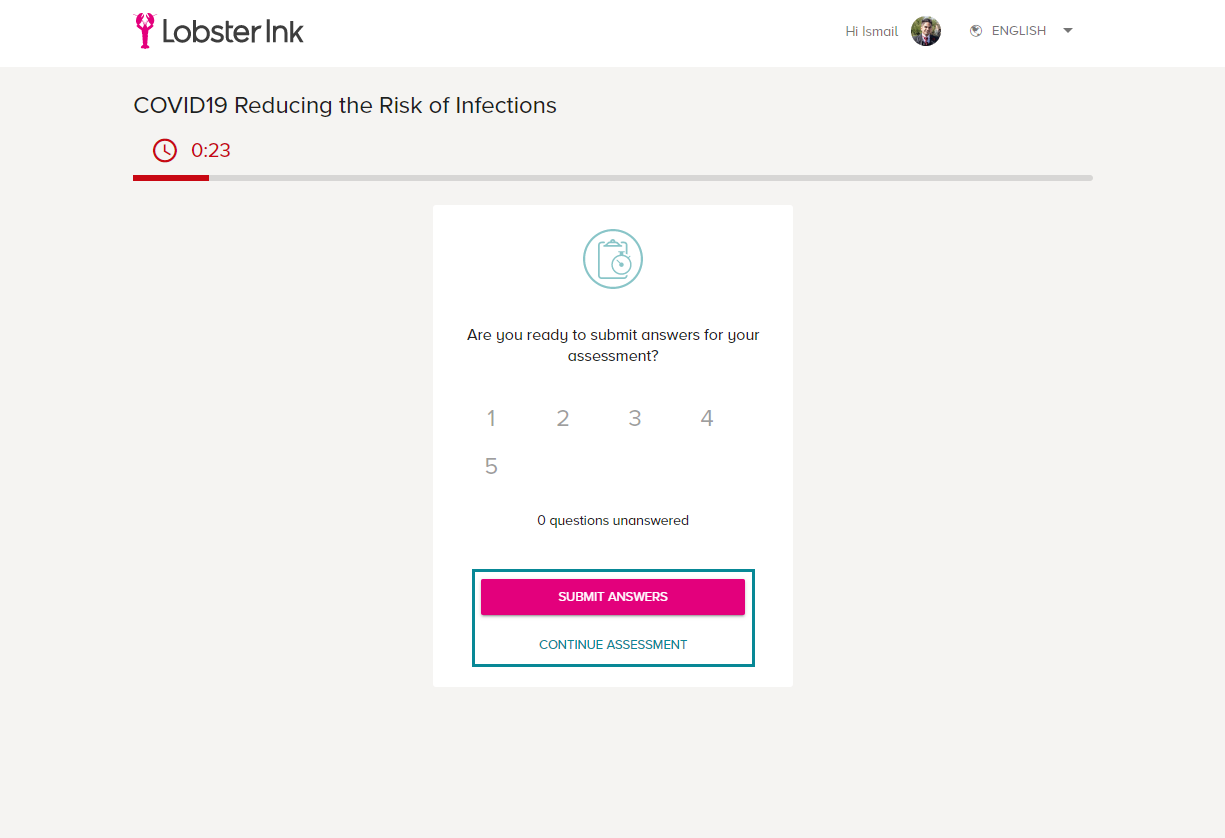The width and height of the screenshot is (1225, 838).
Task: Click the 0:23 countdown timer text
Action: pyautogui.click(x=211, y=151)
